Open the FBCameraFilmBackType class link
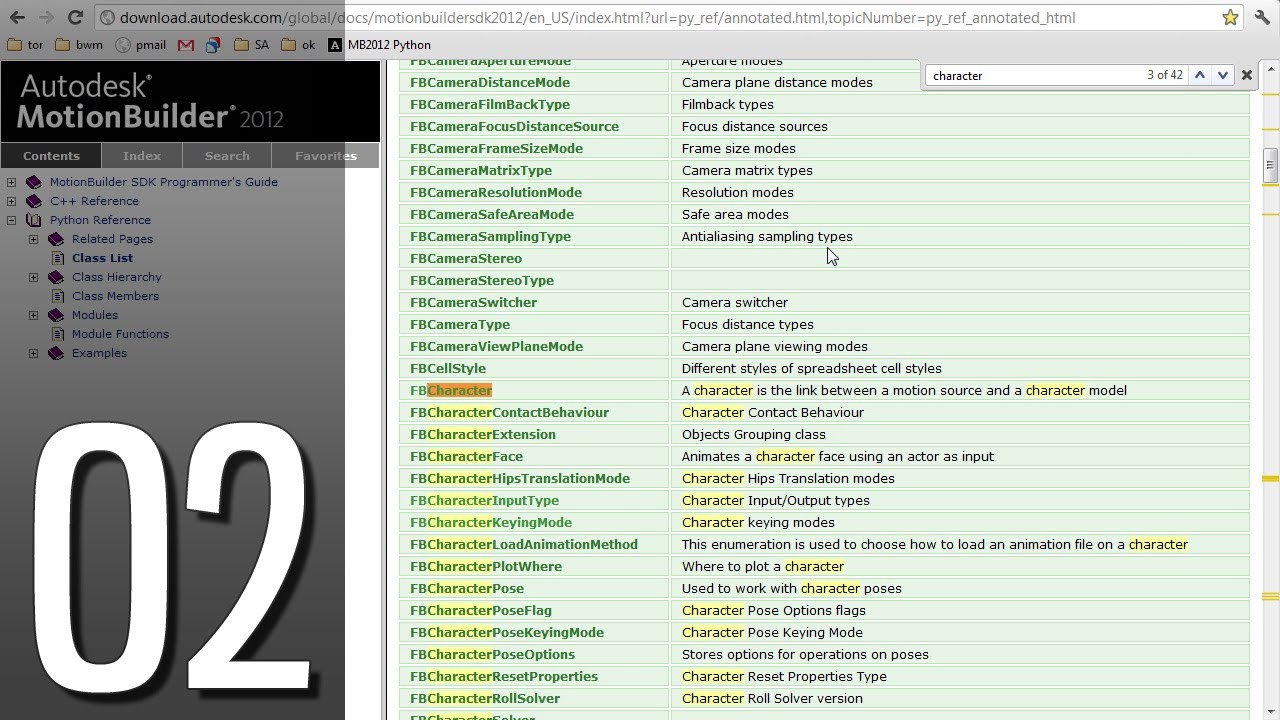 [490, 104]
